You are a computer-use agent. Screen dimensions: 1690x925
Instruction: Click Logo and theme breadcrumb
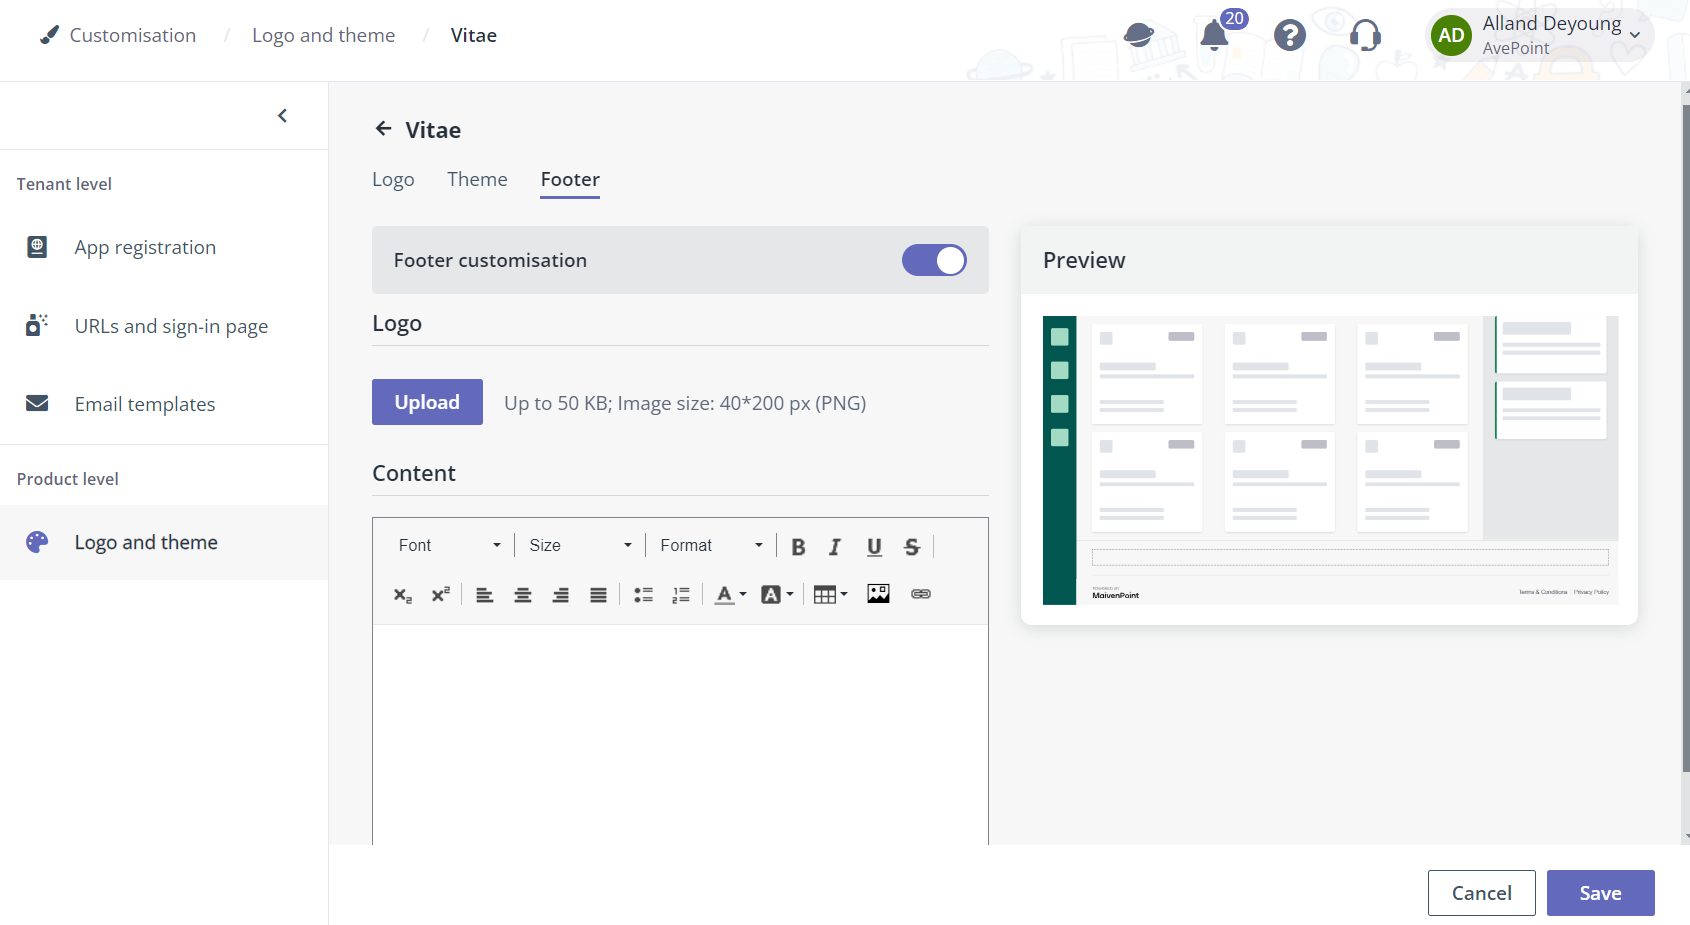[323, 35]
